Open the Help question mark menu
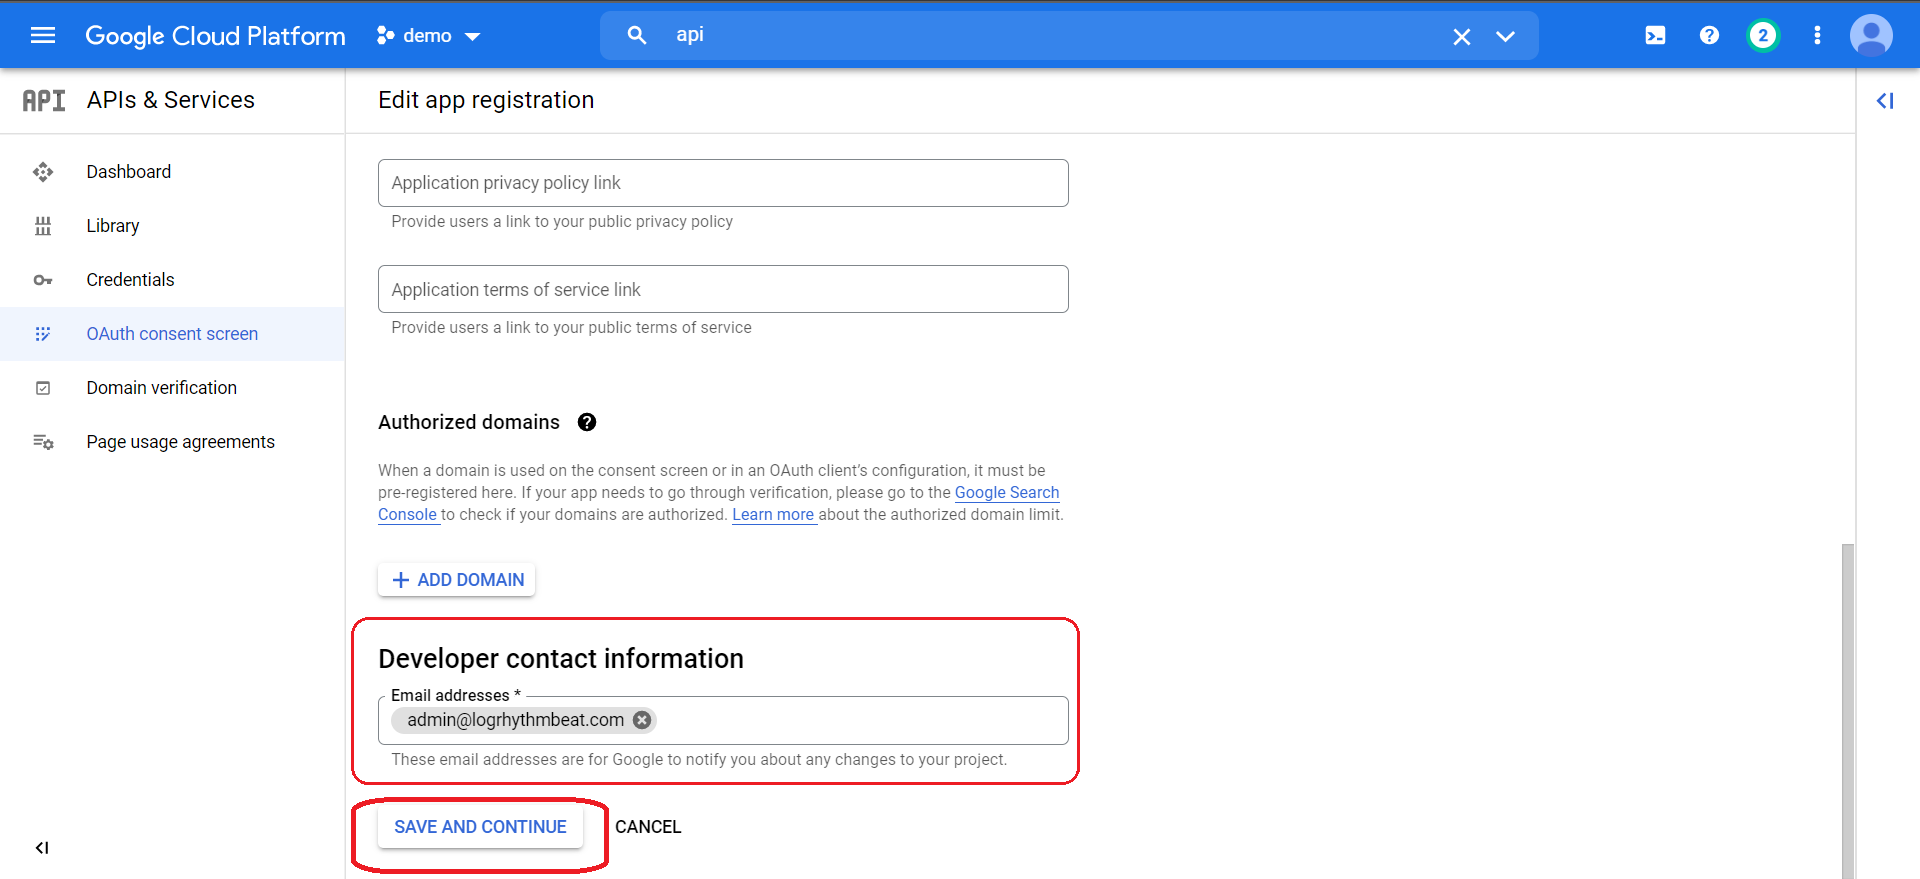Viewport: 1920px width, 879px height. coord(1709,36)
